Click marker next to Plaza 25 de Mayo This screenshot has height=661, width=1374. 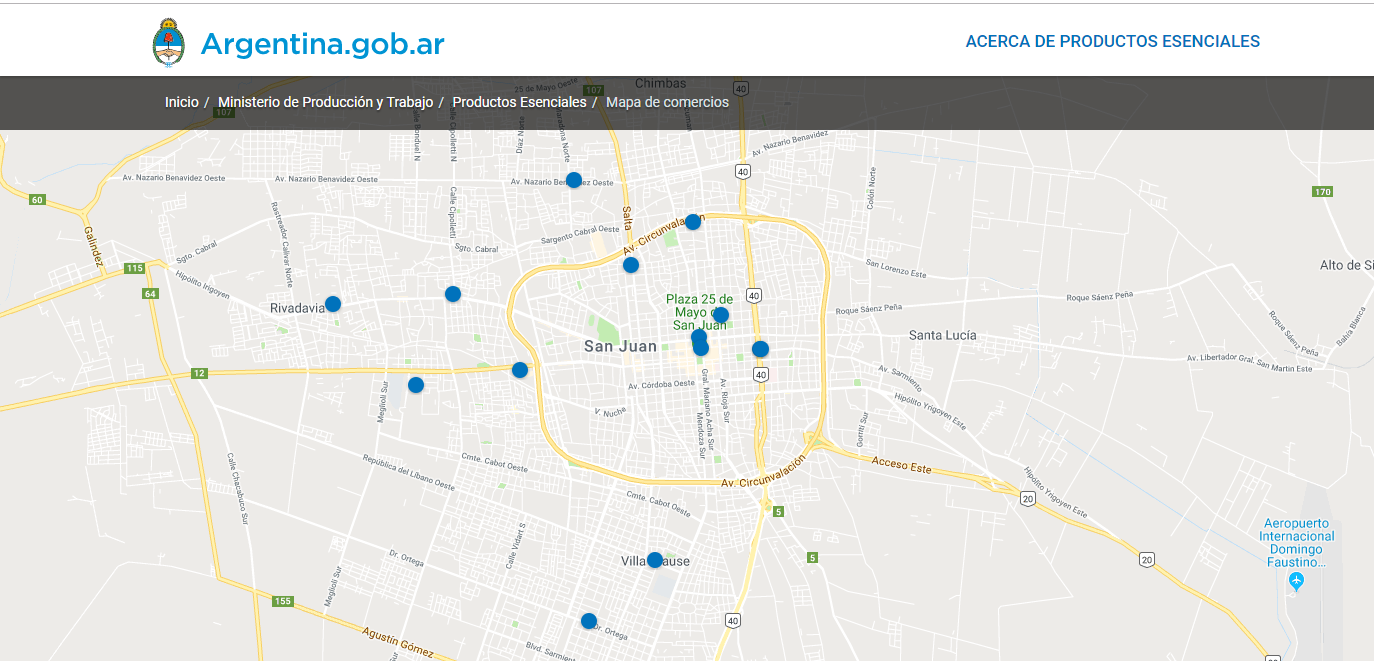[x=720, y=315]
